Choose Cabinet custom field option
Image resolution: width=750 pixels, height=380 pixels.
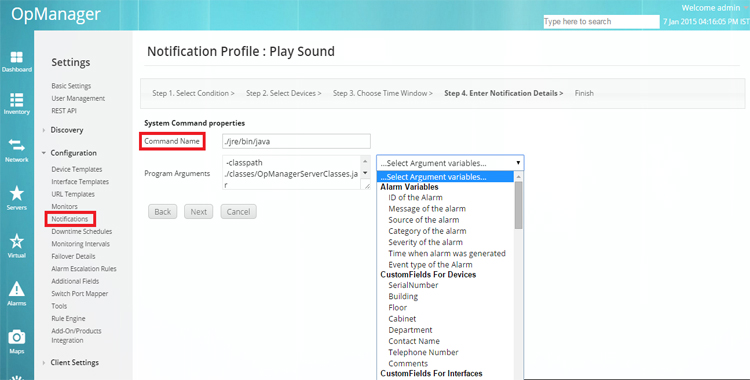click(x=402, y=319)
